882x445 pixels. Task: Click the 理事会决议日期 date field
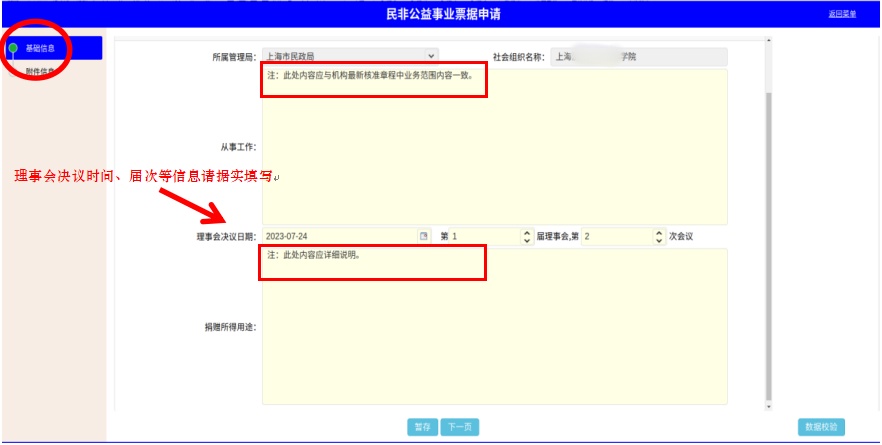point(346,236)
